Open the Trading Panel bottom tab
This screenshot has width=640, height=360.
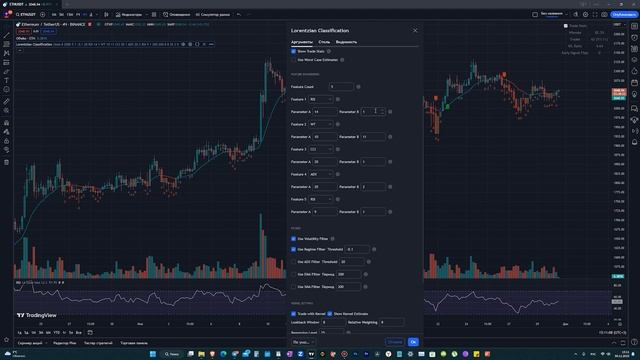(x=134, y=343)
